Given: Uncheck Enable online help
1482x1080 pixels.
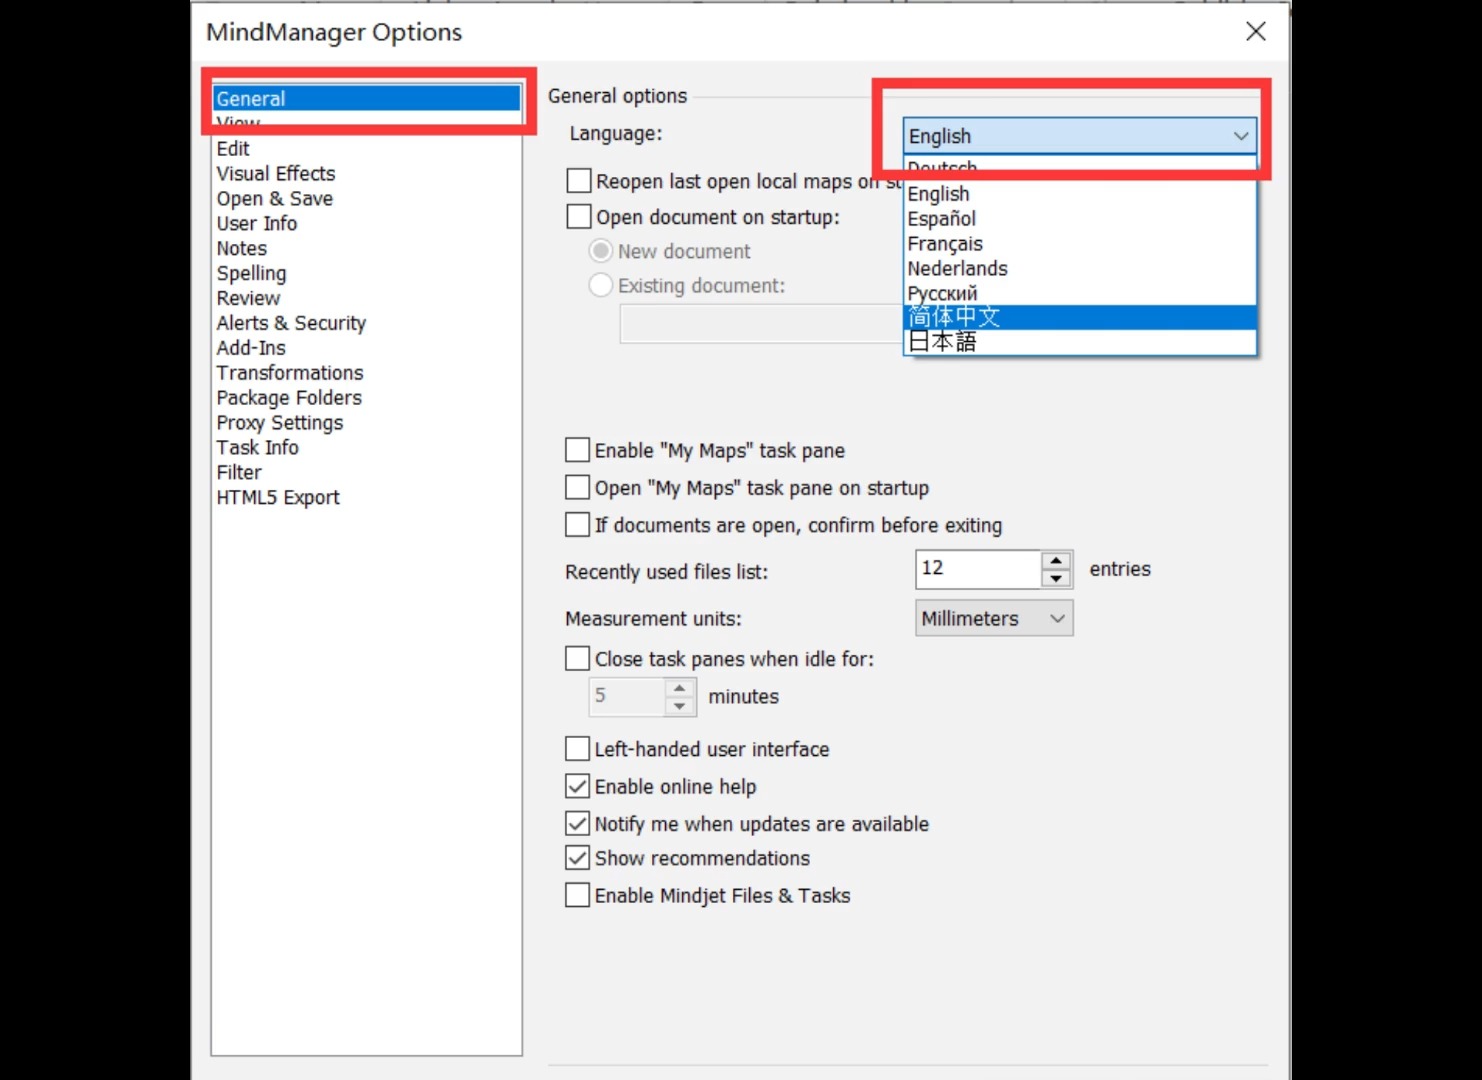Looking at the screenshot, I should click(x=577, y=787).
